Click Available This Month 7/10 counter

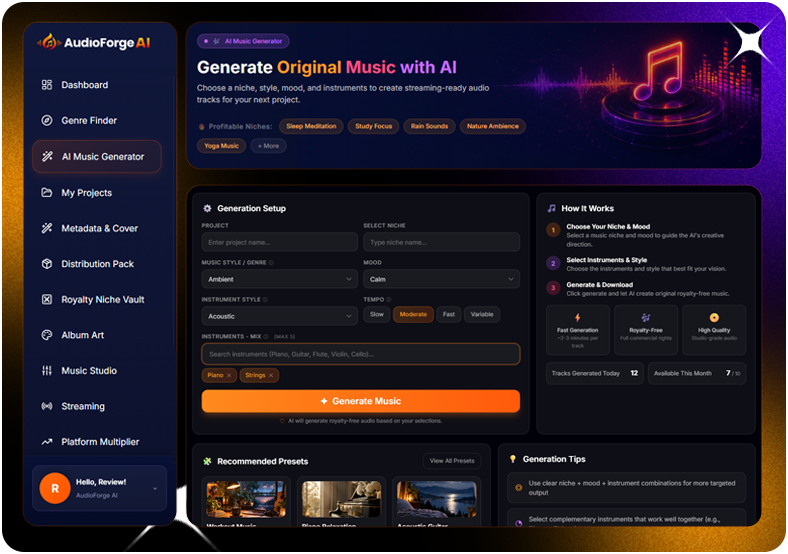pos(697,374)
